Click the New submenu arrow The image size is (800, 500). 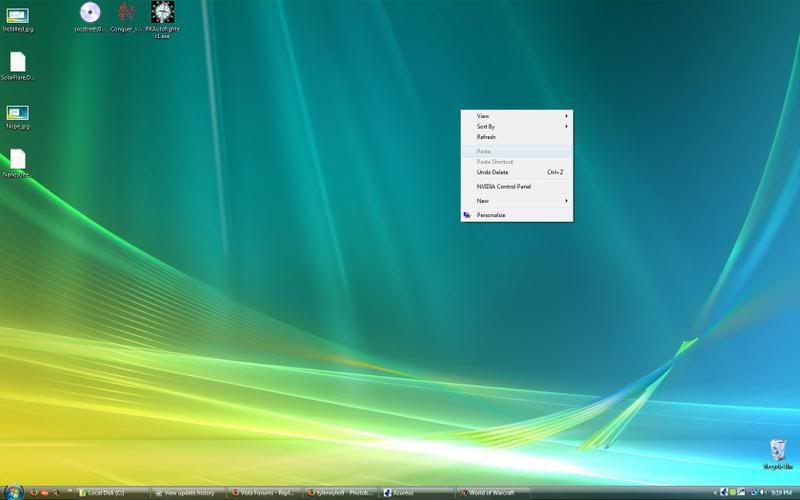566,201
